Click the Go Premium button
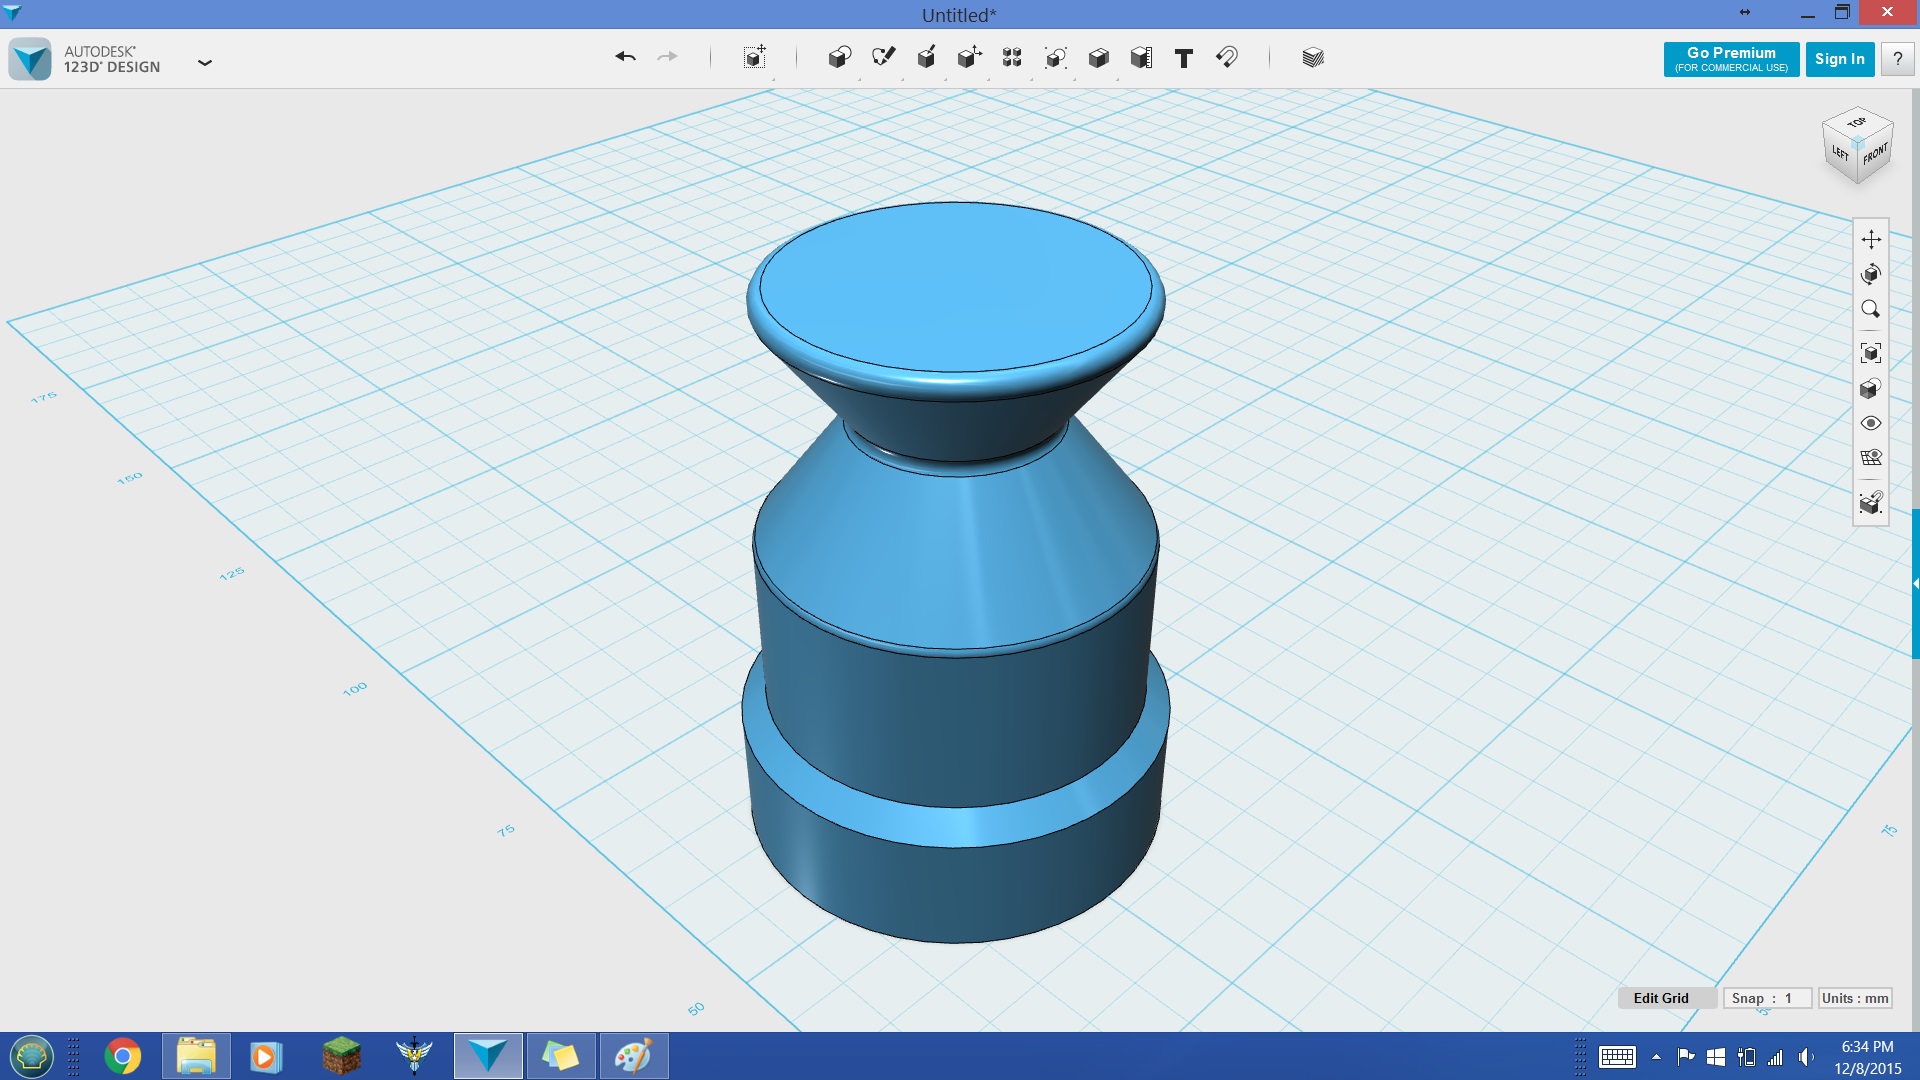 coord(1731,59)
